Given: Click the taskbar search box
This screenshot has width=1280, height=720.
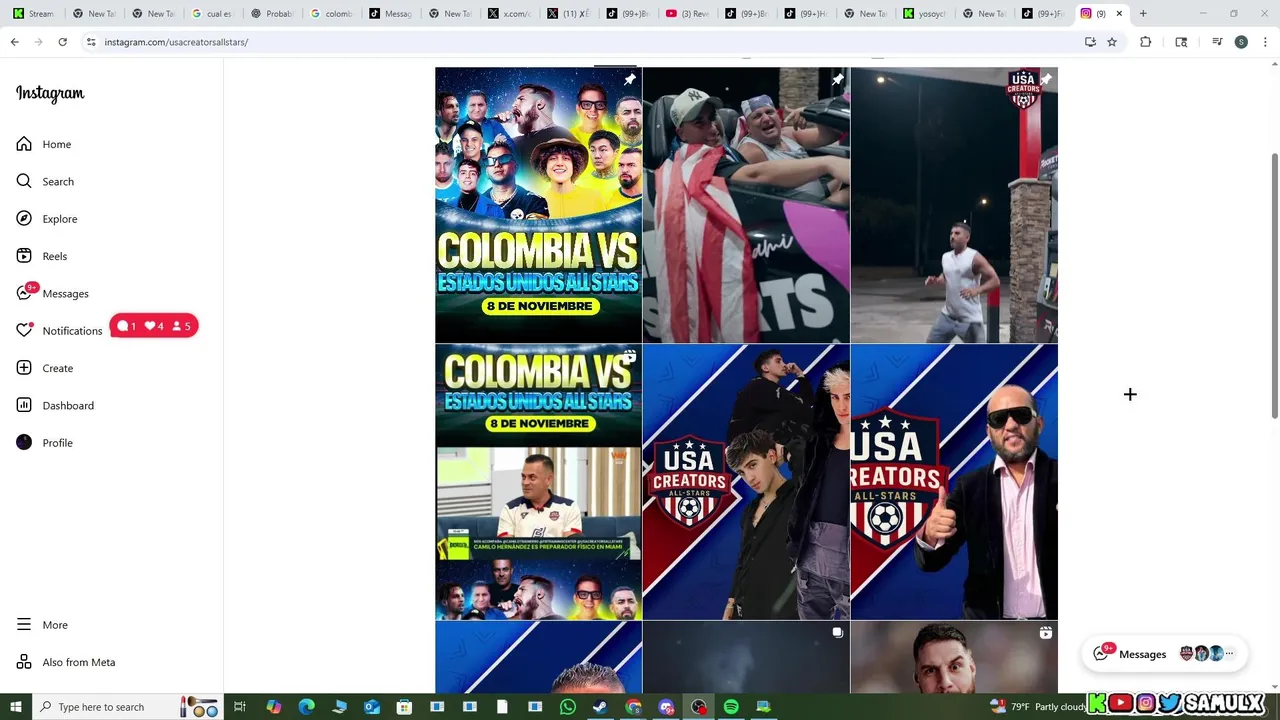Looking at the screenshot, I should (128, 707).
